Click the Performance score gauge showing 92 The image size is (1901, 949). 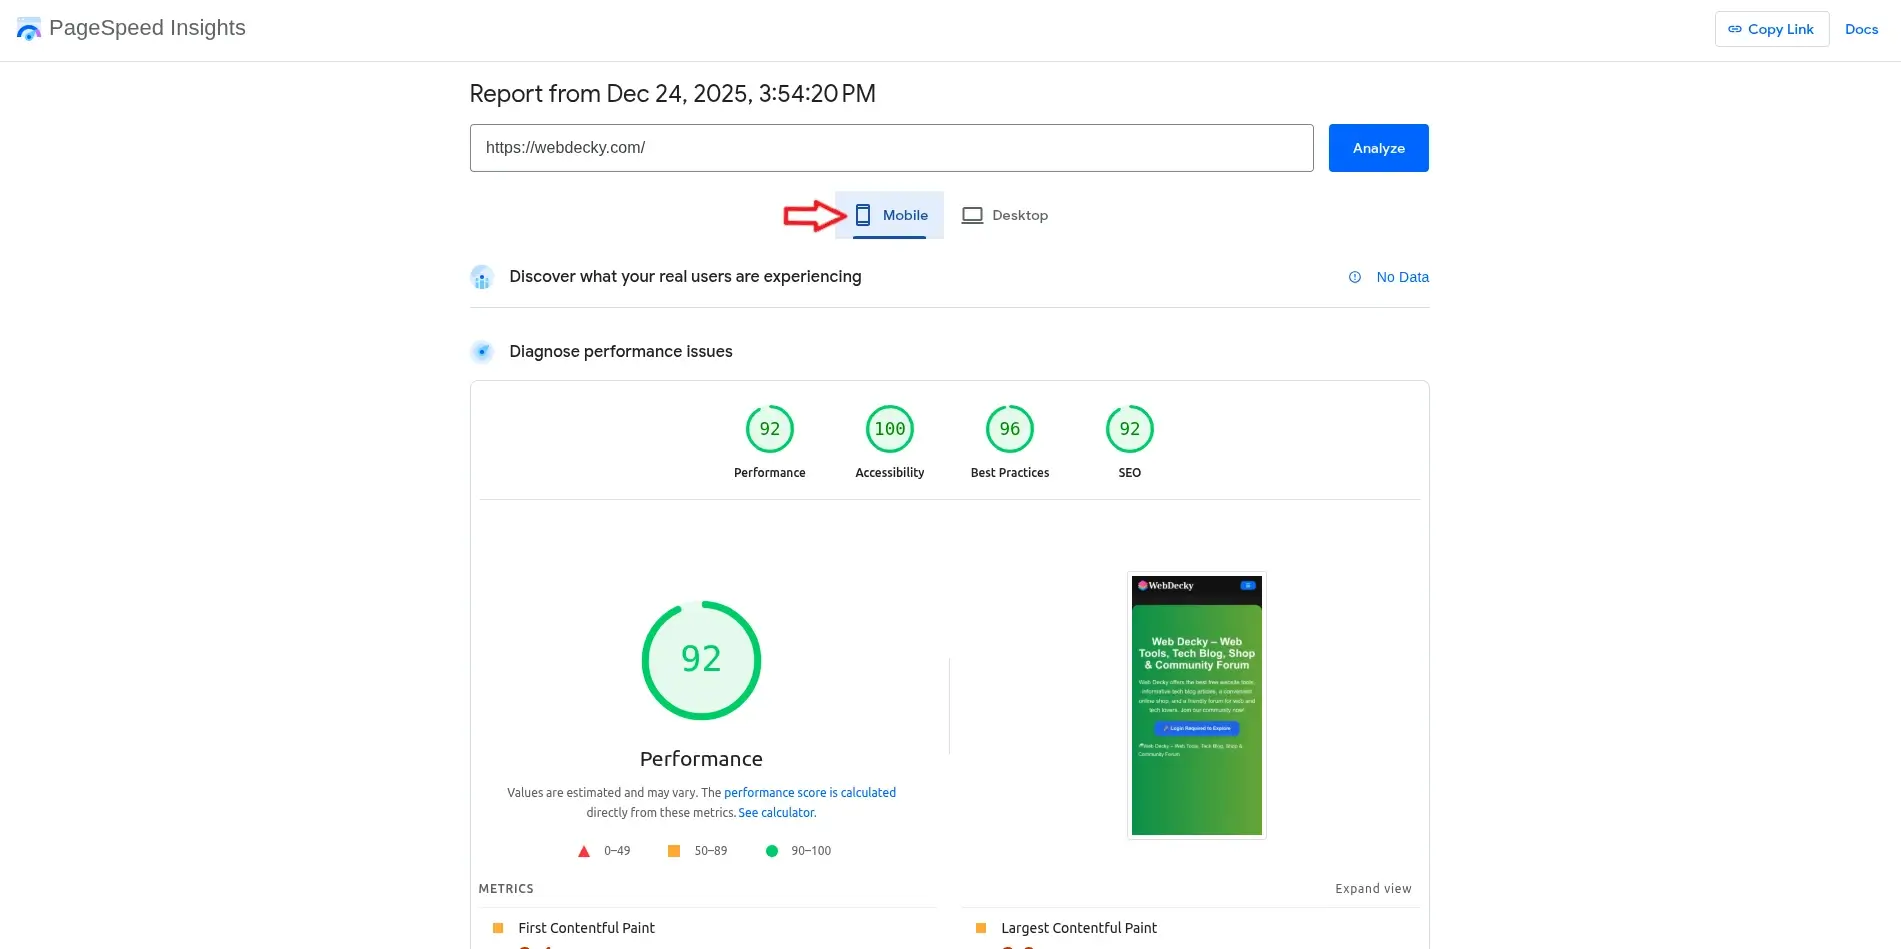[701, 660]
